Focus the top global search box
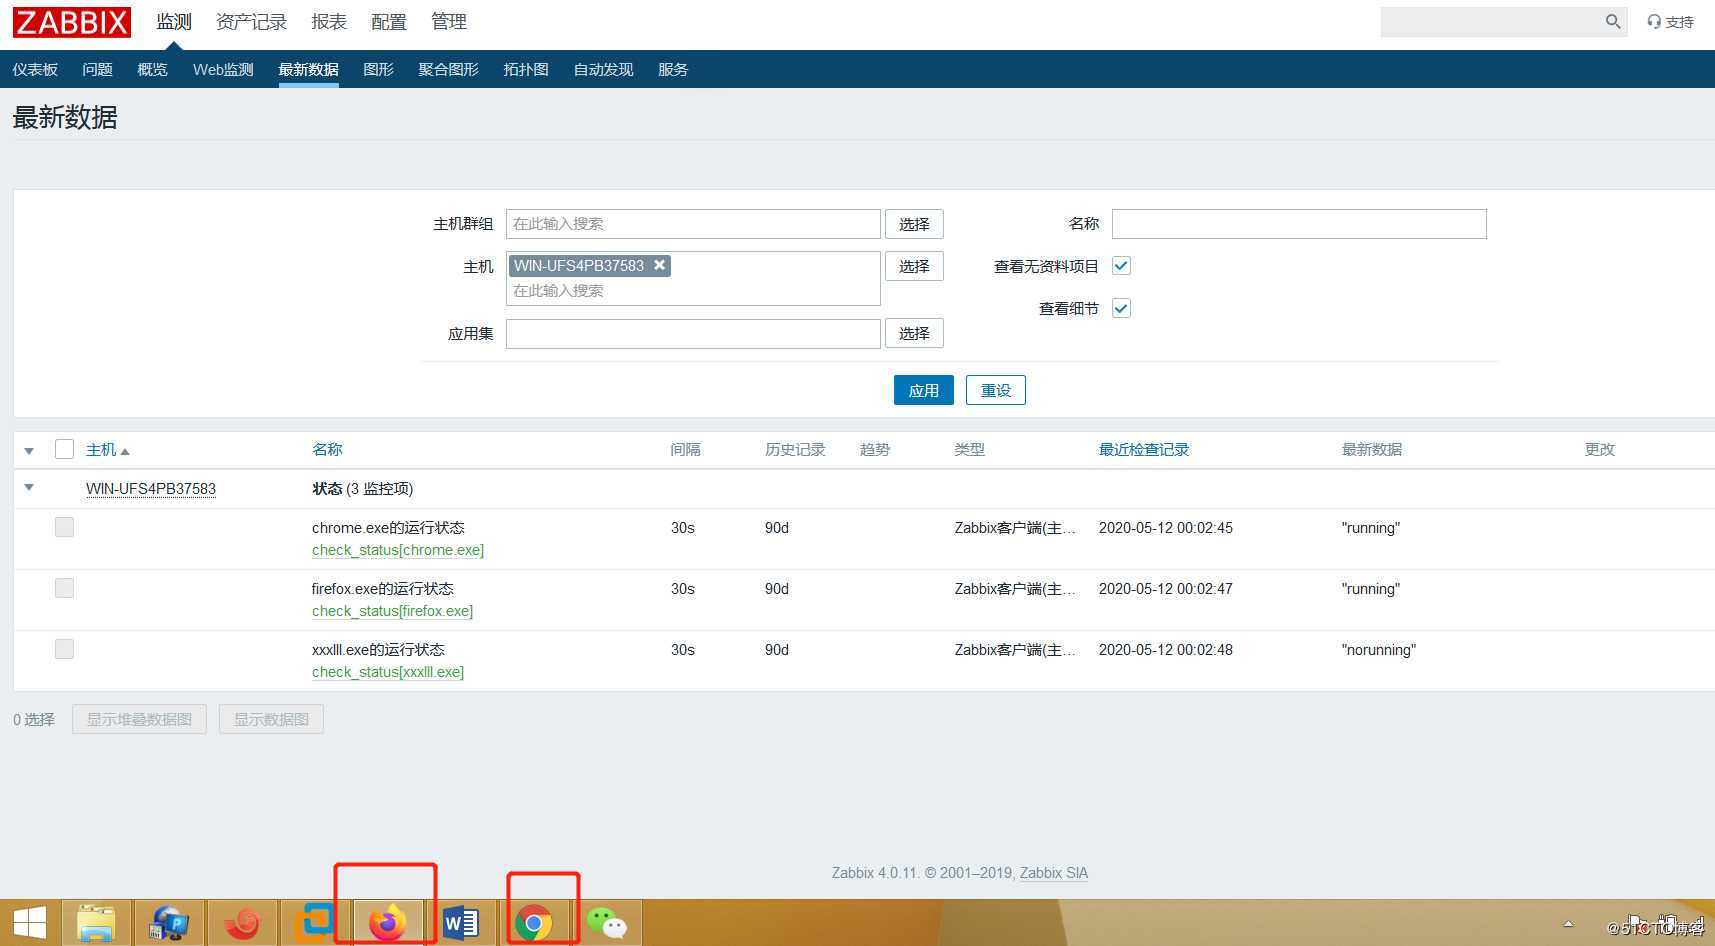Screen dimensions: 1715x946 (1490, 21)
